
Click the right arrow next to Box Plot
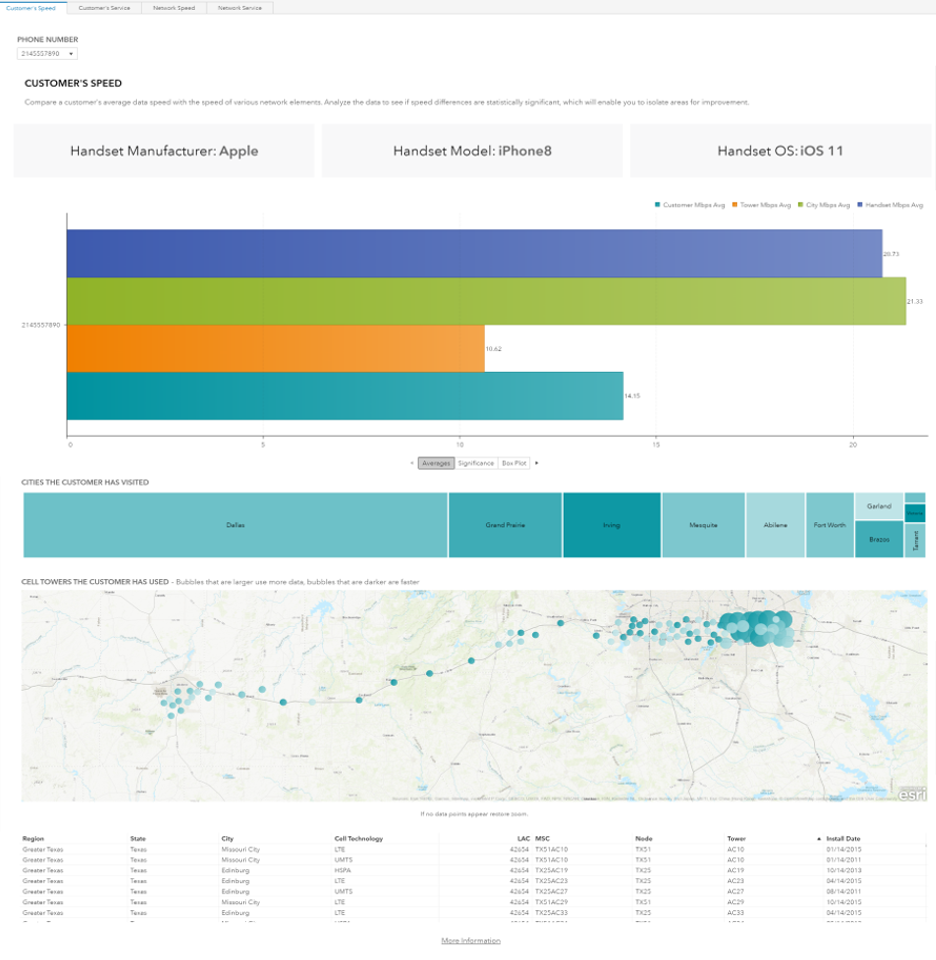point(537,463)
